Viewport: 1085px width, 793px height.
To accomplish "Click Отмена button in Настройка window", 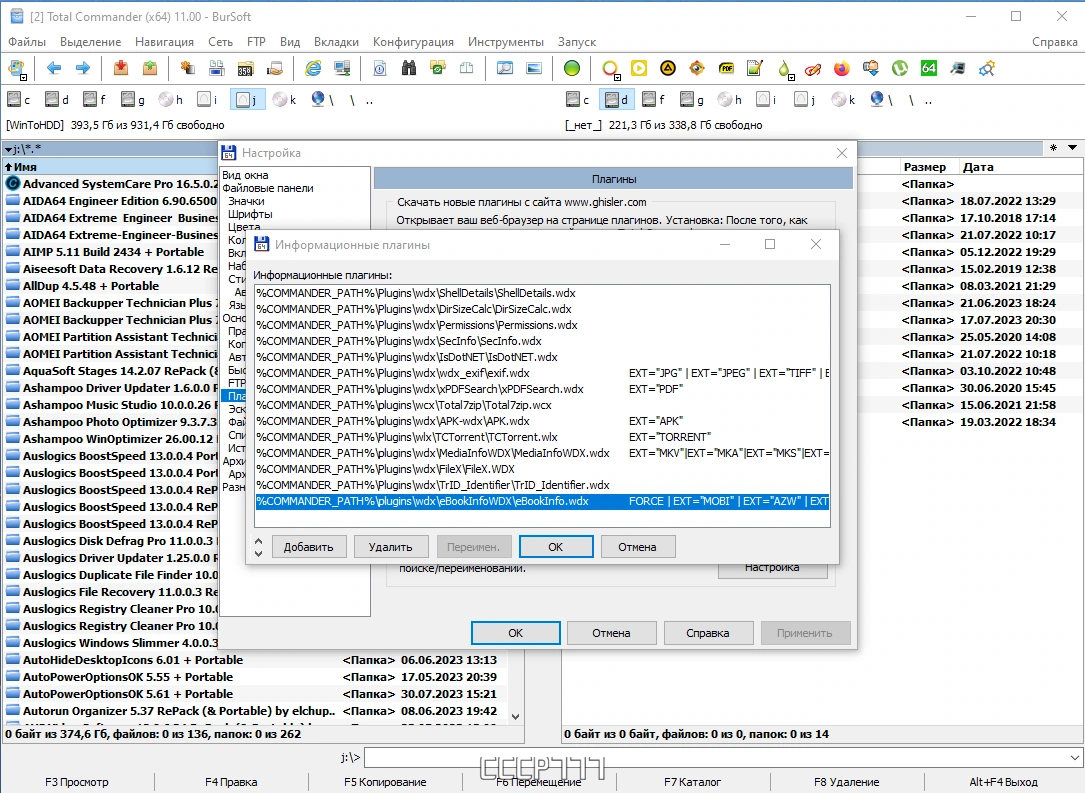I will [x=611, y=632].
